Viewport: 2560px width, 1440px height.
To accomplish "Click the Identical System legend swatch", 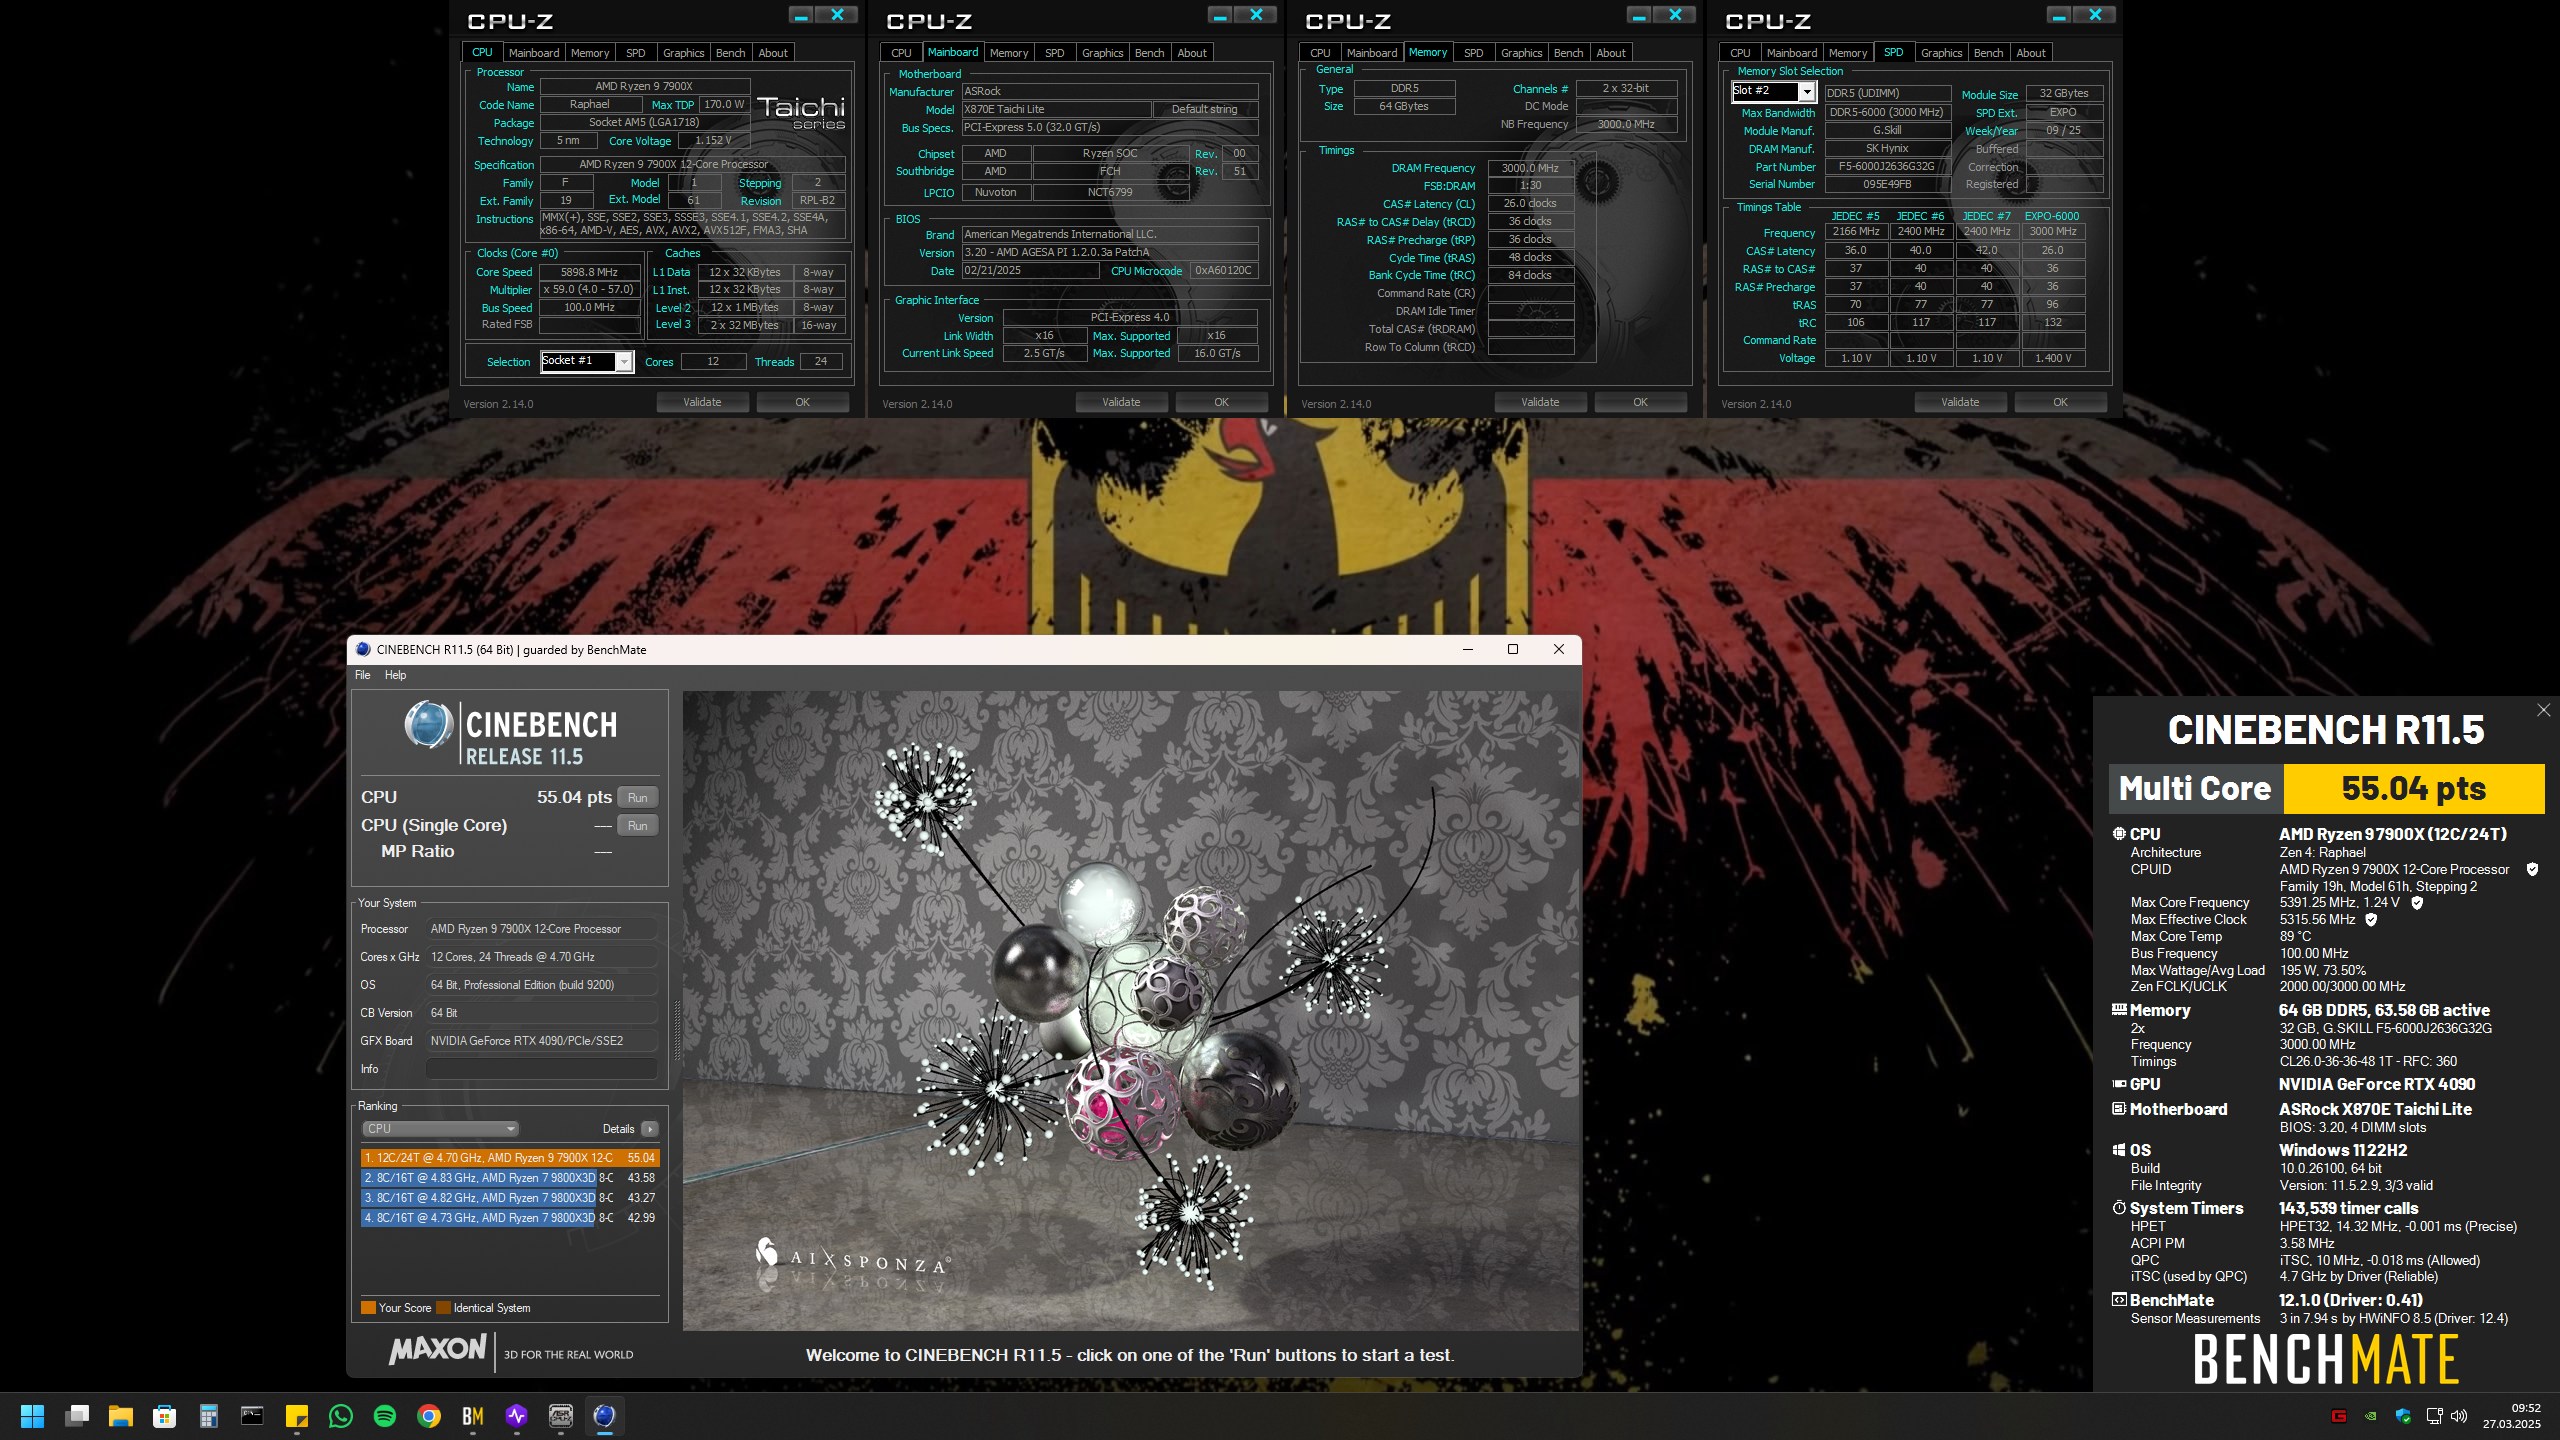I will (x=443, y=1308).
